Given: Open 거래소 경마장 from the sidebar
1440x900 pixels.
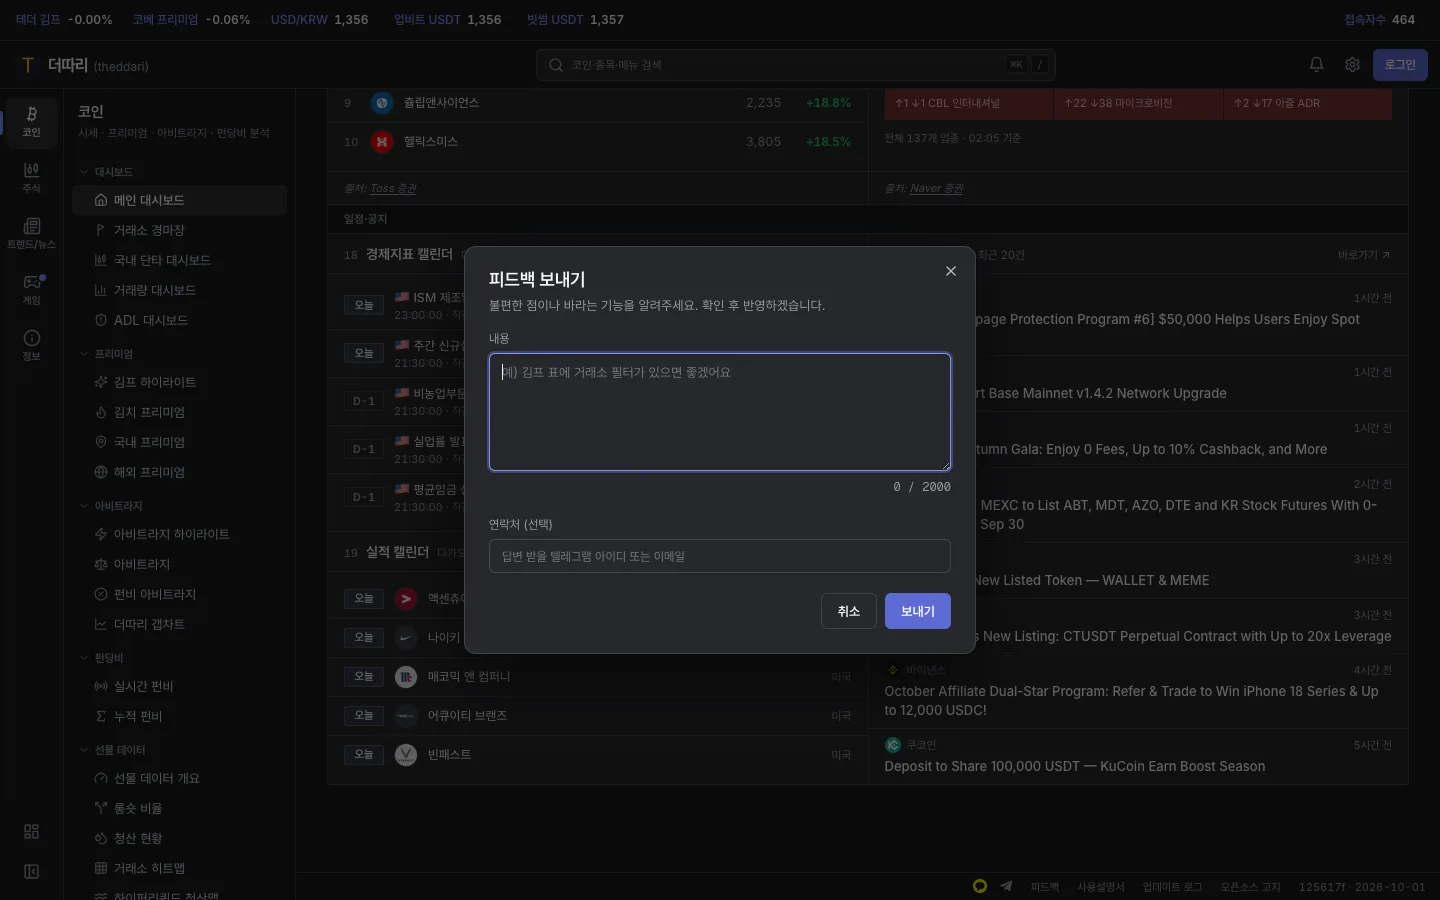Looking at the screenshot, I should 180,230.
